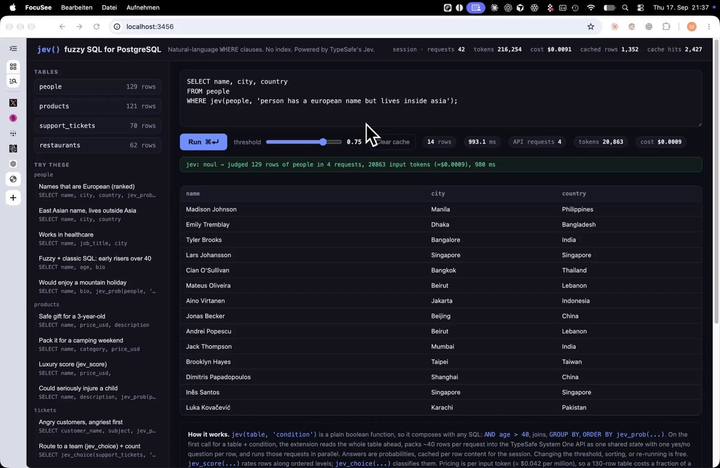
Task: Load 'Names that are European (ranked)' example
Action: [x=97, y=191]
